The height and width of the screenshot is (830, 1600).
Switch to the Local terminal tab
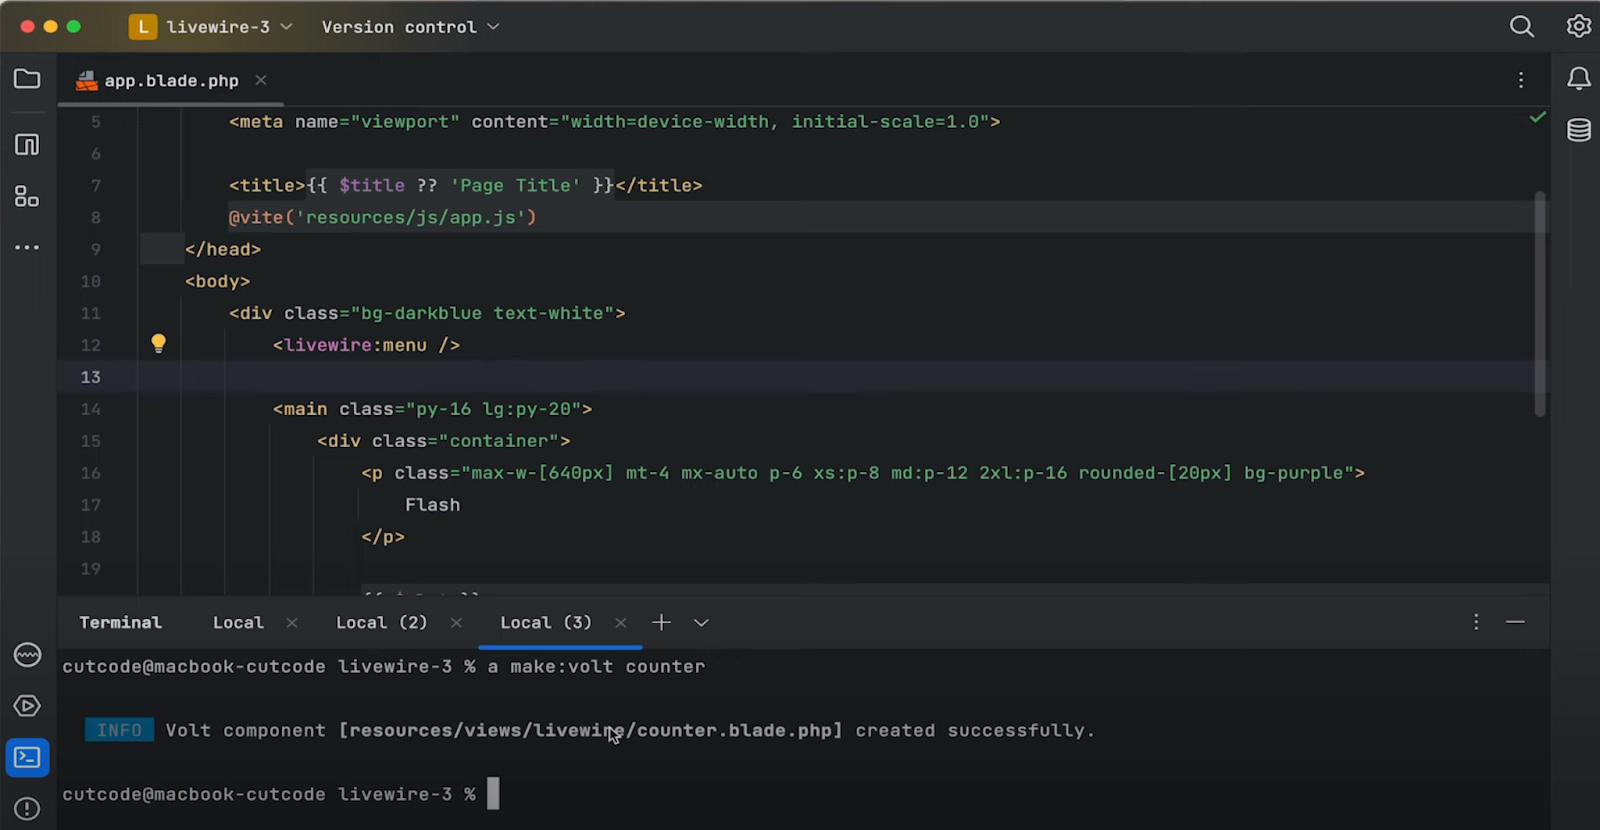(x=238, y=623)
